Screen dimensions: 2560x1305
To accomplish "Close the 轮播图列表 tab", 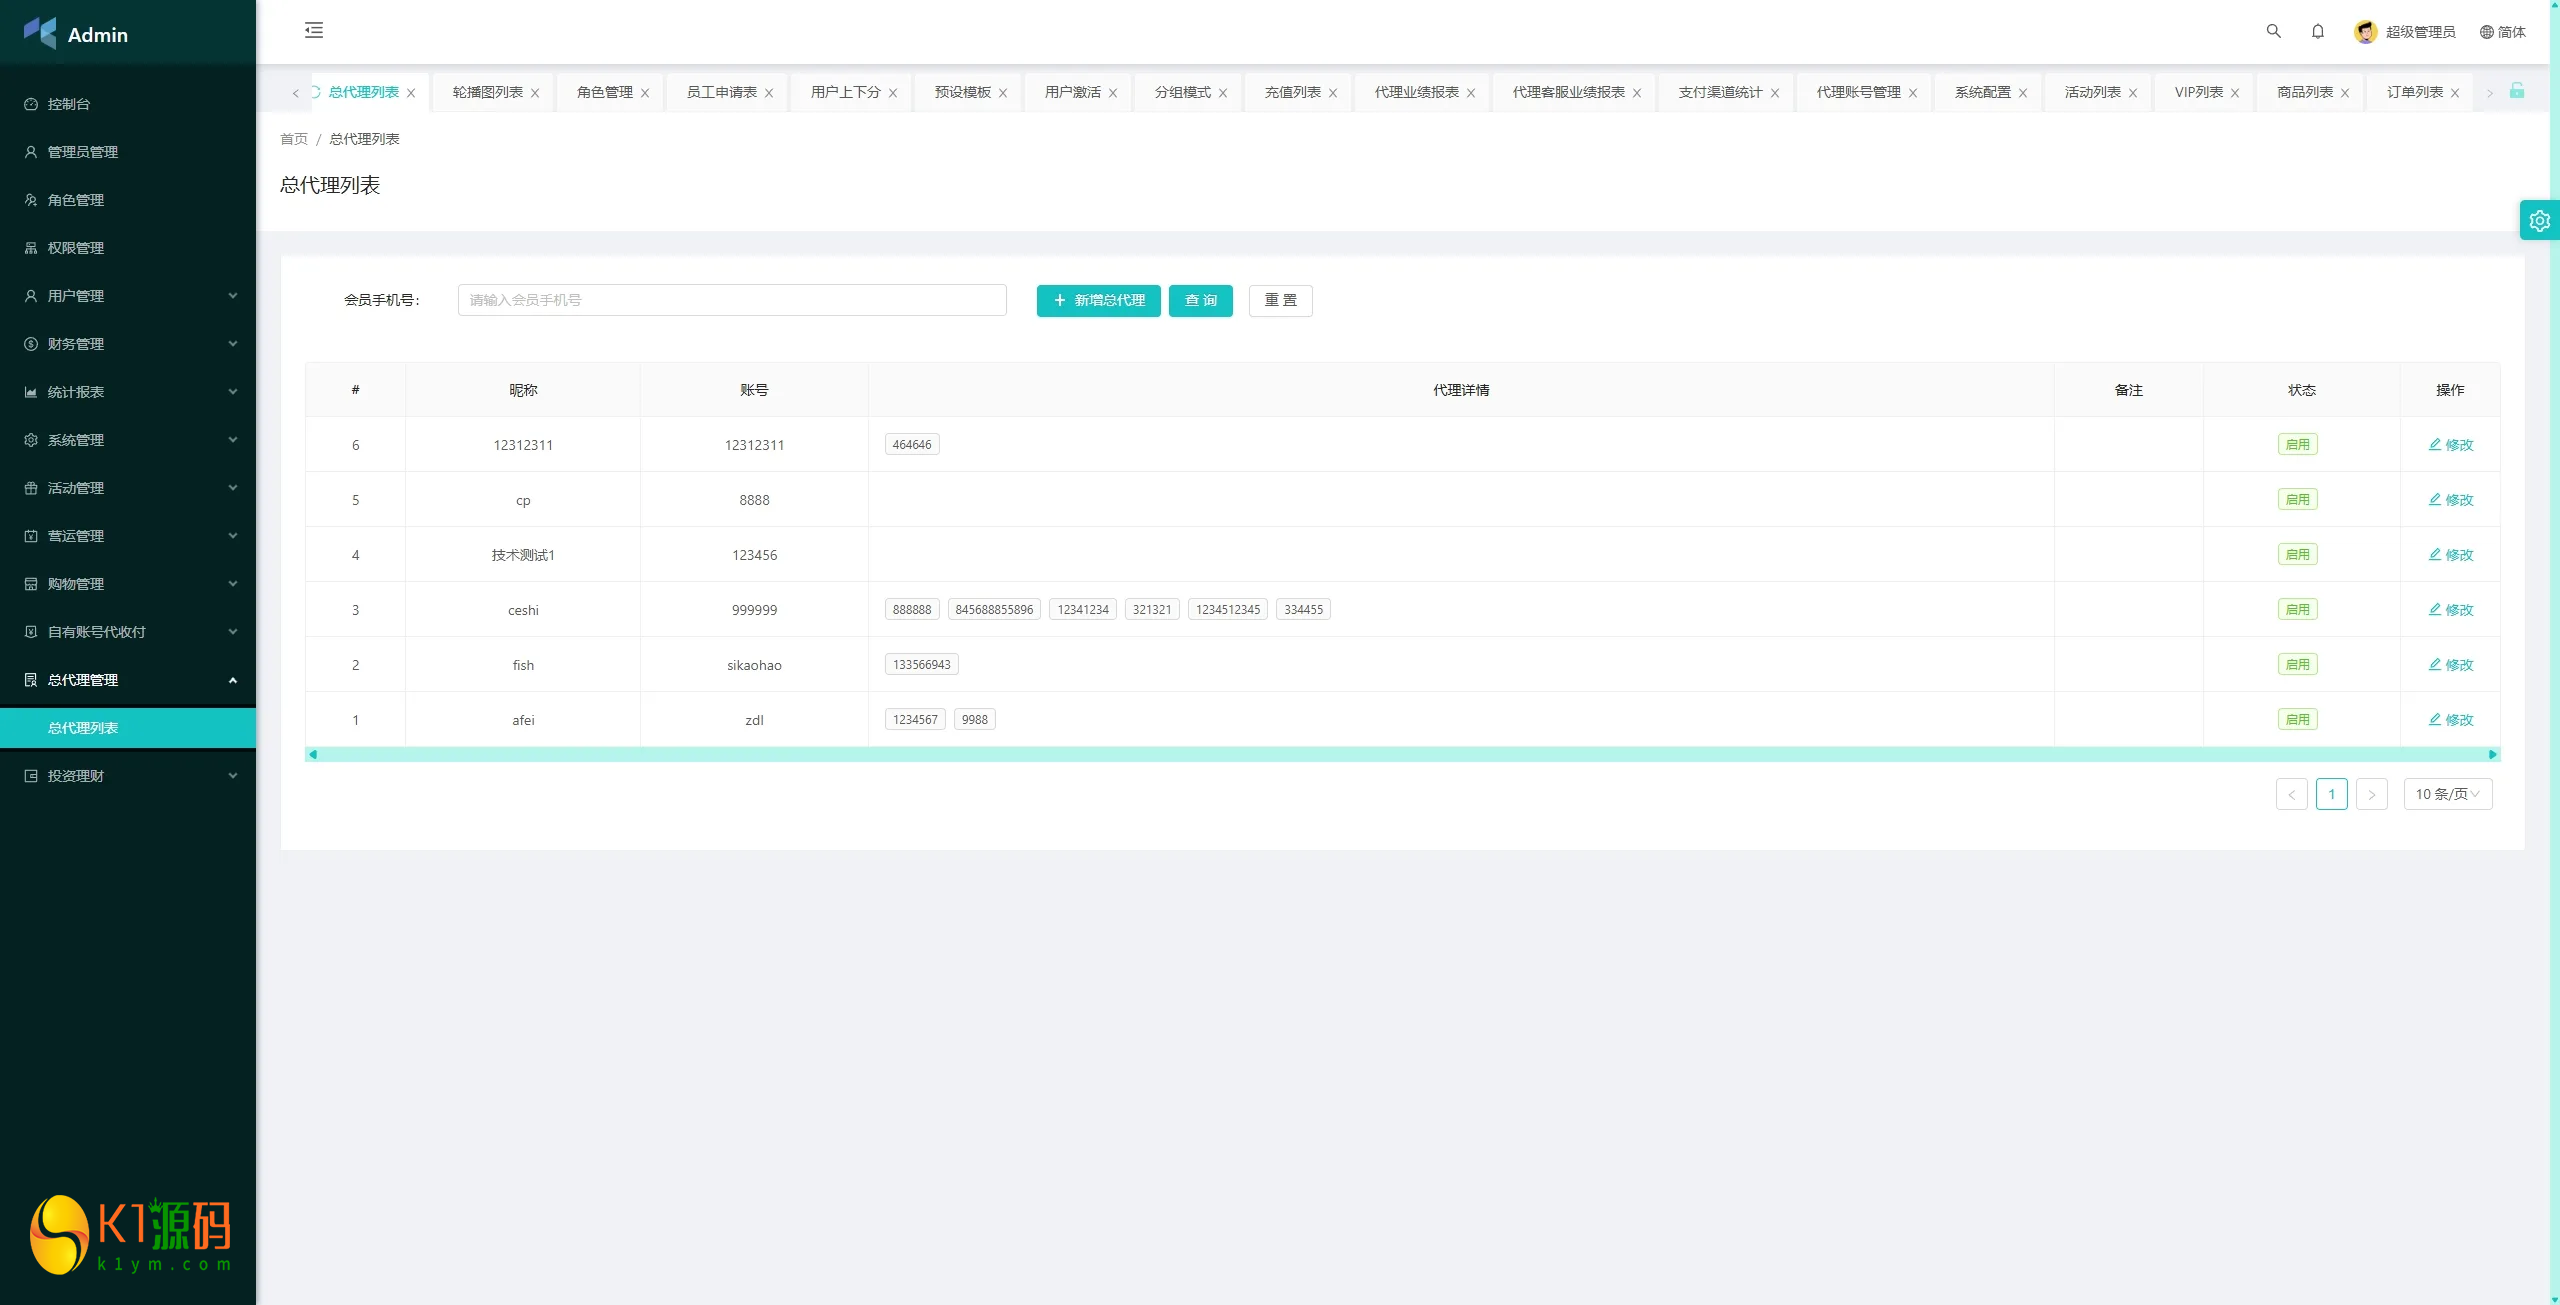I will coord(535,93).
